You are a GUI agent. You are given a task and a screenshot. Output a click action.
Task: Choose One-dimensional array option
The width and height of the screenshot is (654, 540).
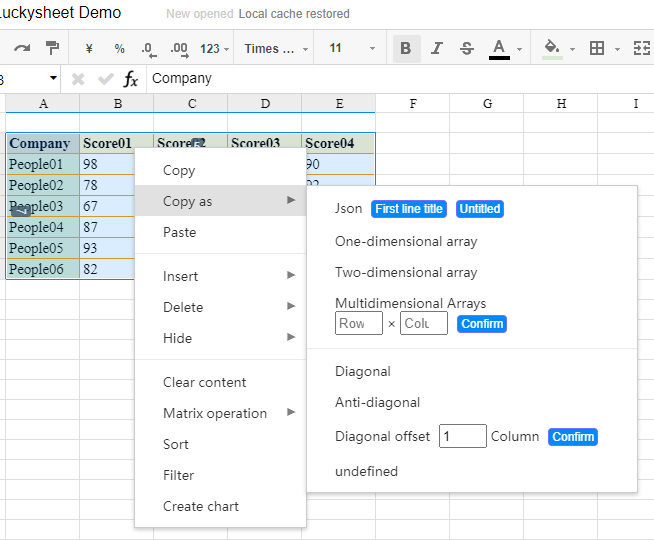(x=406, y=241)
